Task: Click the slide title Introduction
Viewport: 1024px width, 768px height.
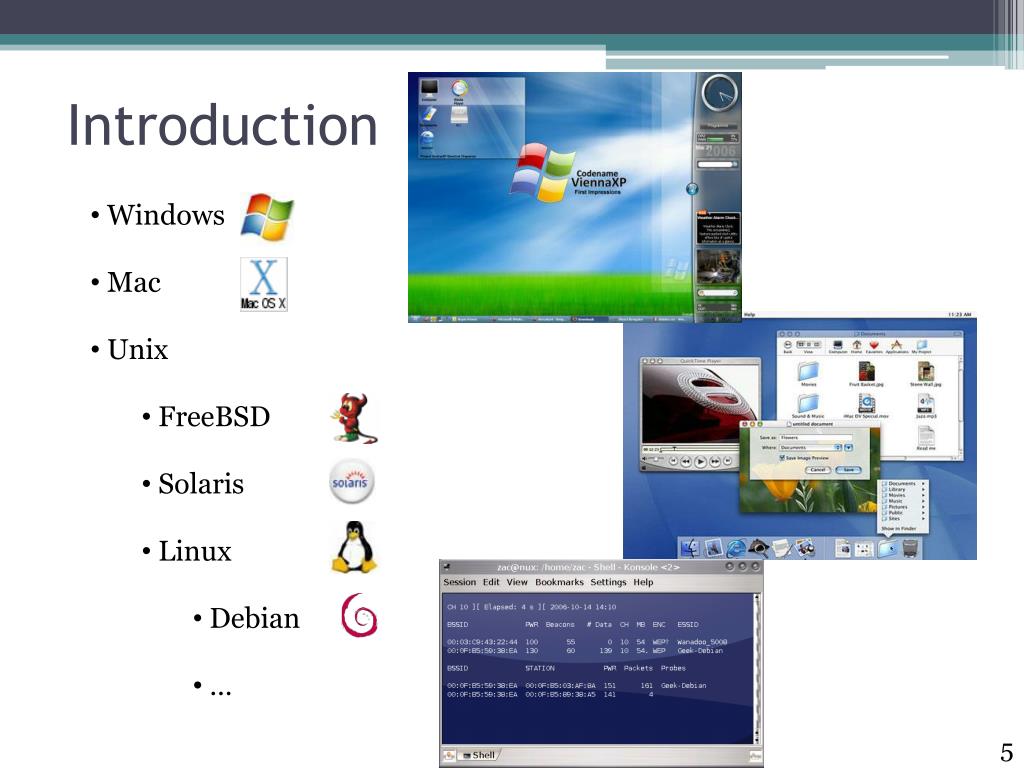Action: click(223, 125)
